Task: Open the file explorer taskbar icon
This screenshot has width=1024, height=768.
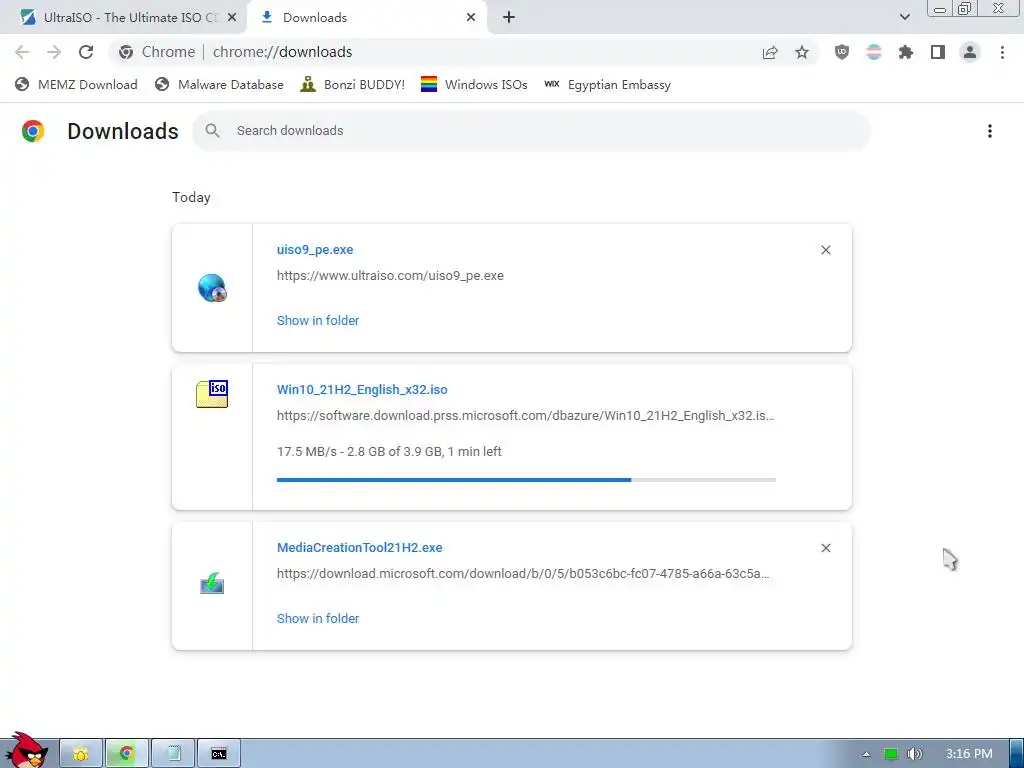Action: pos(81,754)
